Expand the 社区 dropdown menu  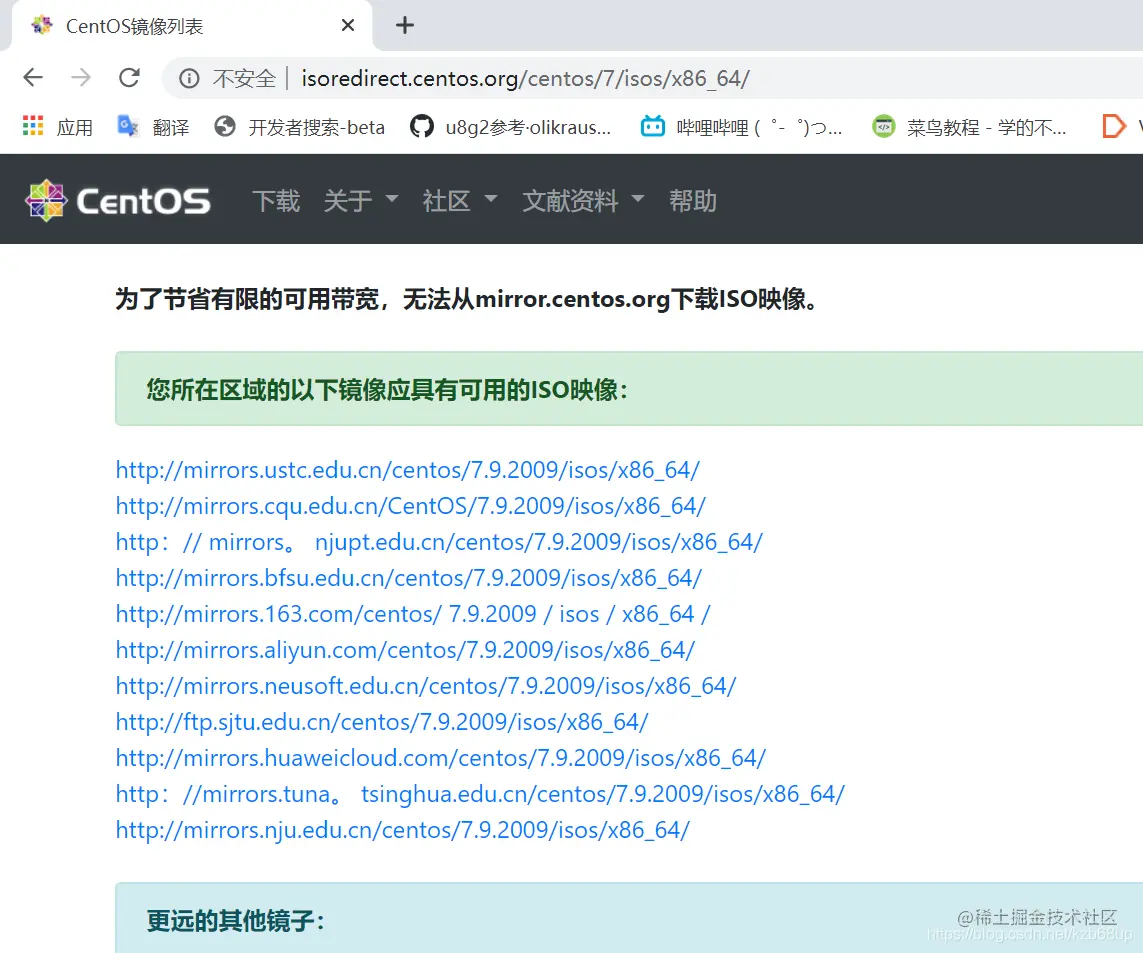pyautogui.click(x=460, y=201)
